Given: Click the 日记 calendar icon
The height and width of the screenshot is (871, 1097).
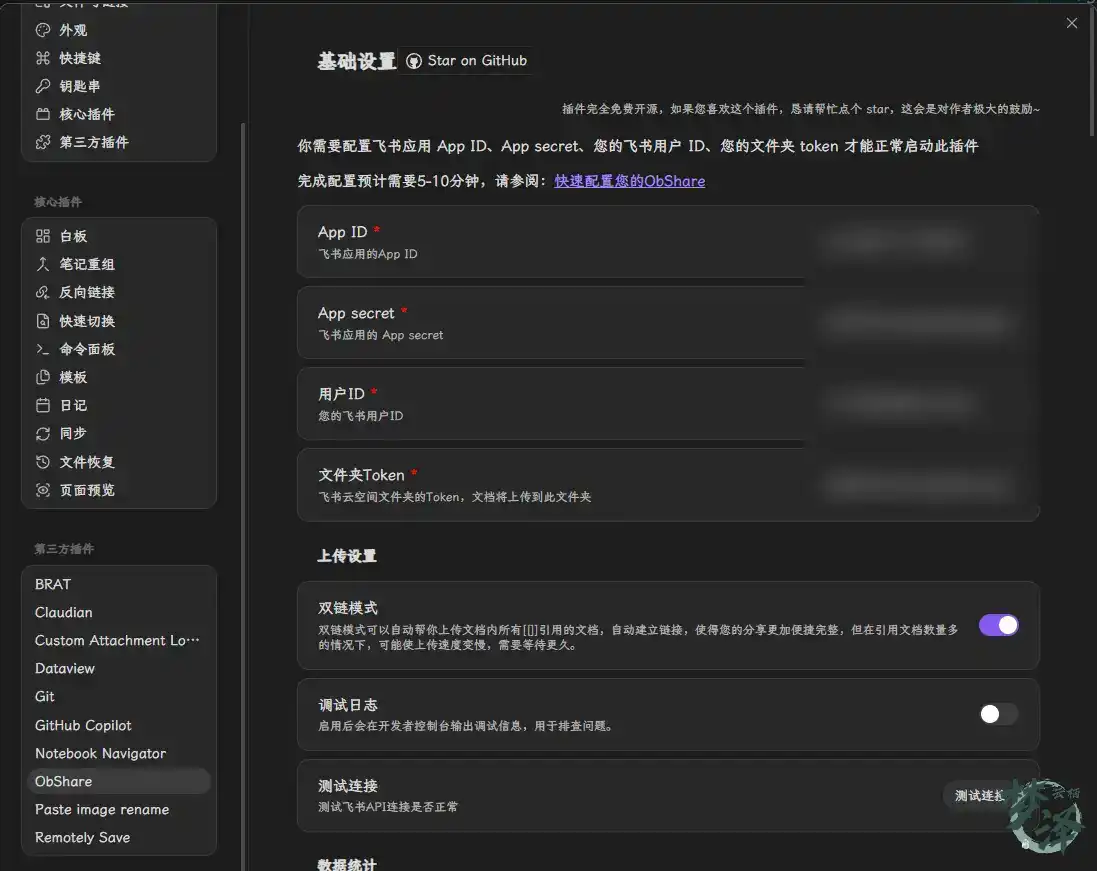Looking at the screenshot, I should [43, 405].
